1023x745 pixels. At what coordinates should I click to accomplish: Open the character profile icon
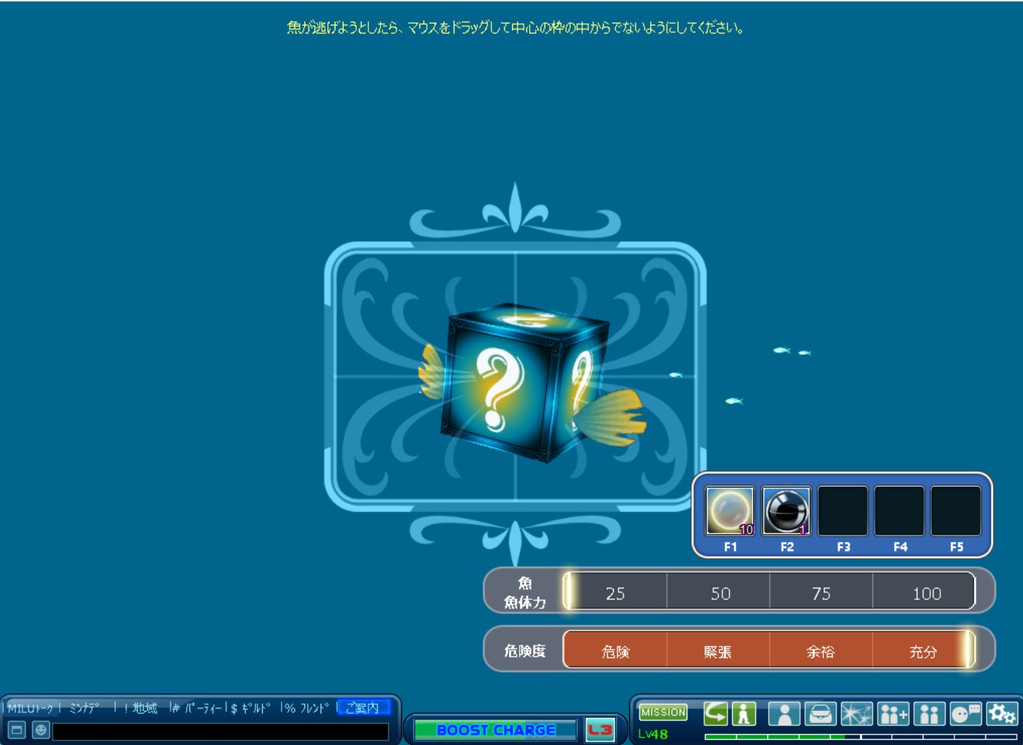(784, 713)
